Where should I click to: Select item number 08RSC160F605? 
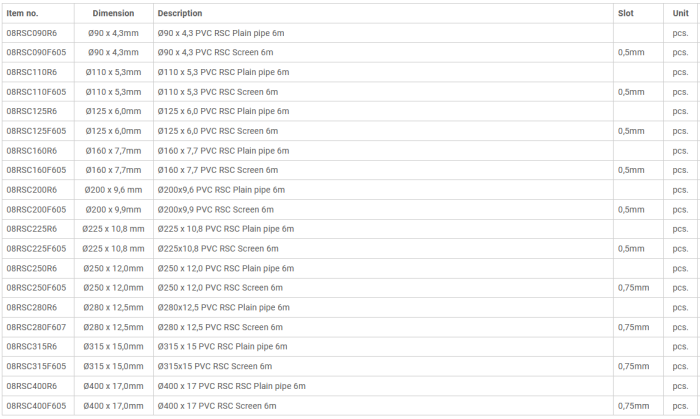click(x=37, y=170)
